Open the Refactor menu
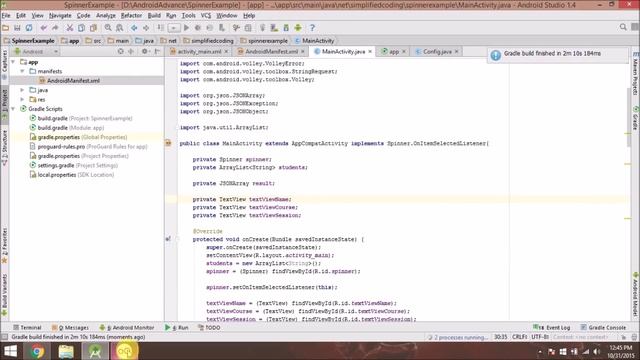The height and width of the screenshot is (360, 640). [131, 16]
